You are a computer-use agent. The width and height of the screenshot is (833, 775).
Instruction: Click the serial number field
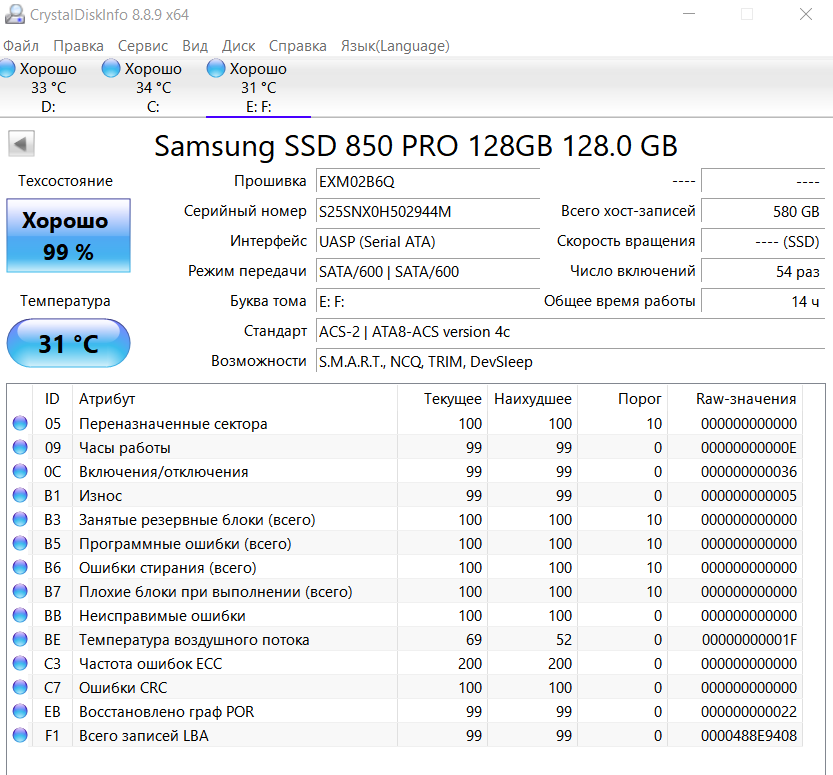point(427,212)
